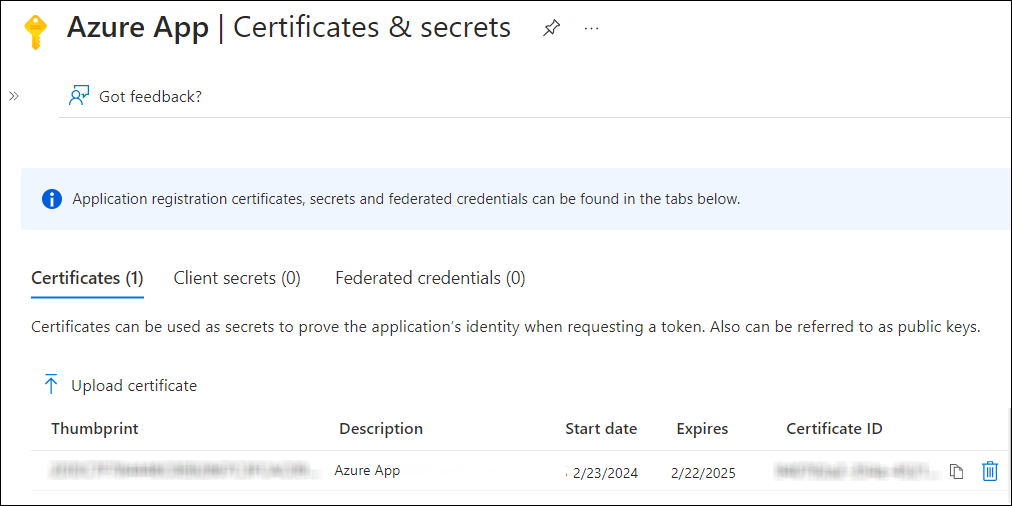Open the Federated credentials (0) tab

coord(430,278)
